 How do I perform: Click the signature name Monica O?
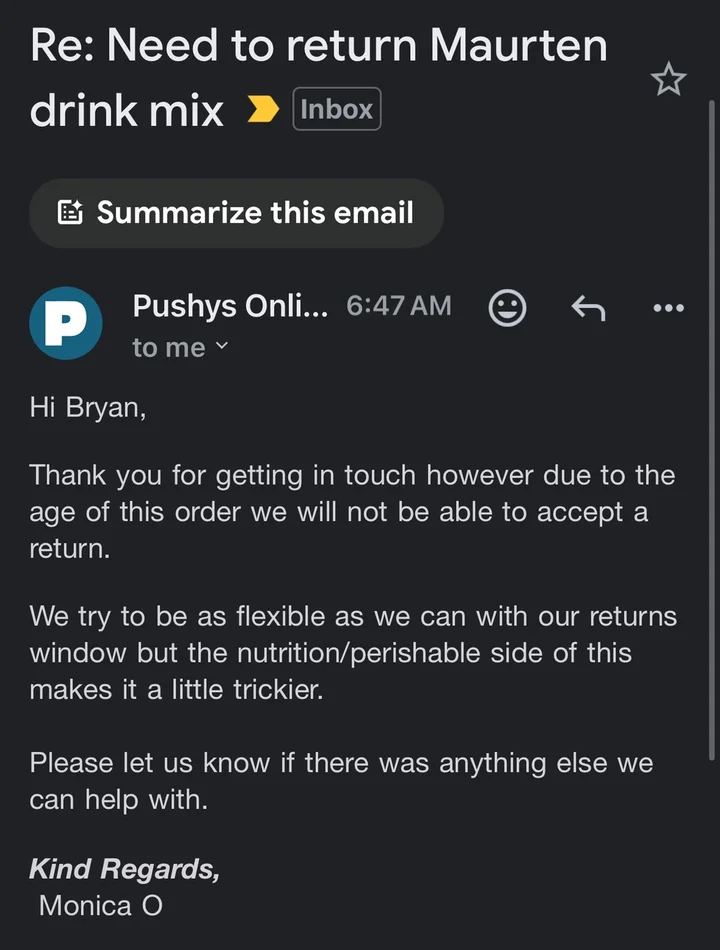coord(100,906)
